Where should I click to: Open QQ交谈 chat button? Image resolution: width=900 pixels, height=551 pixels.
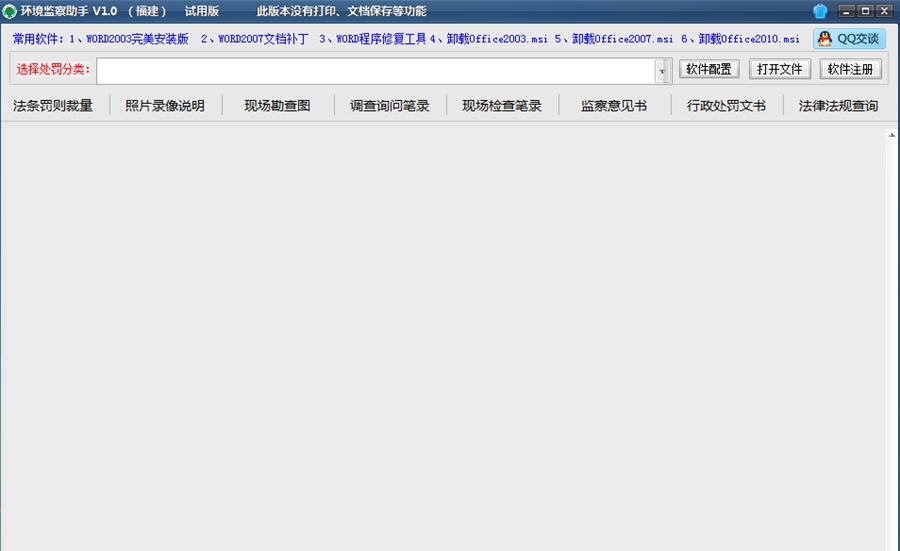(849, 38)
